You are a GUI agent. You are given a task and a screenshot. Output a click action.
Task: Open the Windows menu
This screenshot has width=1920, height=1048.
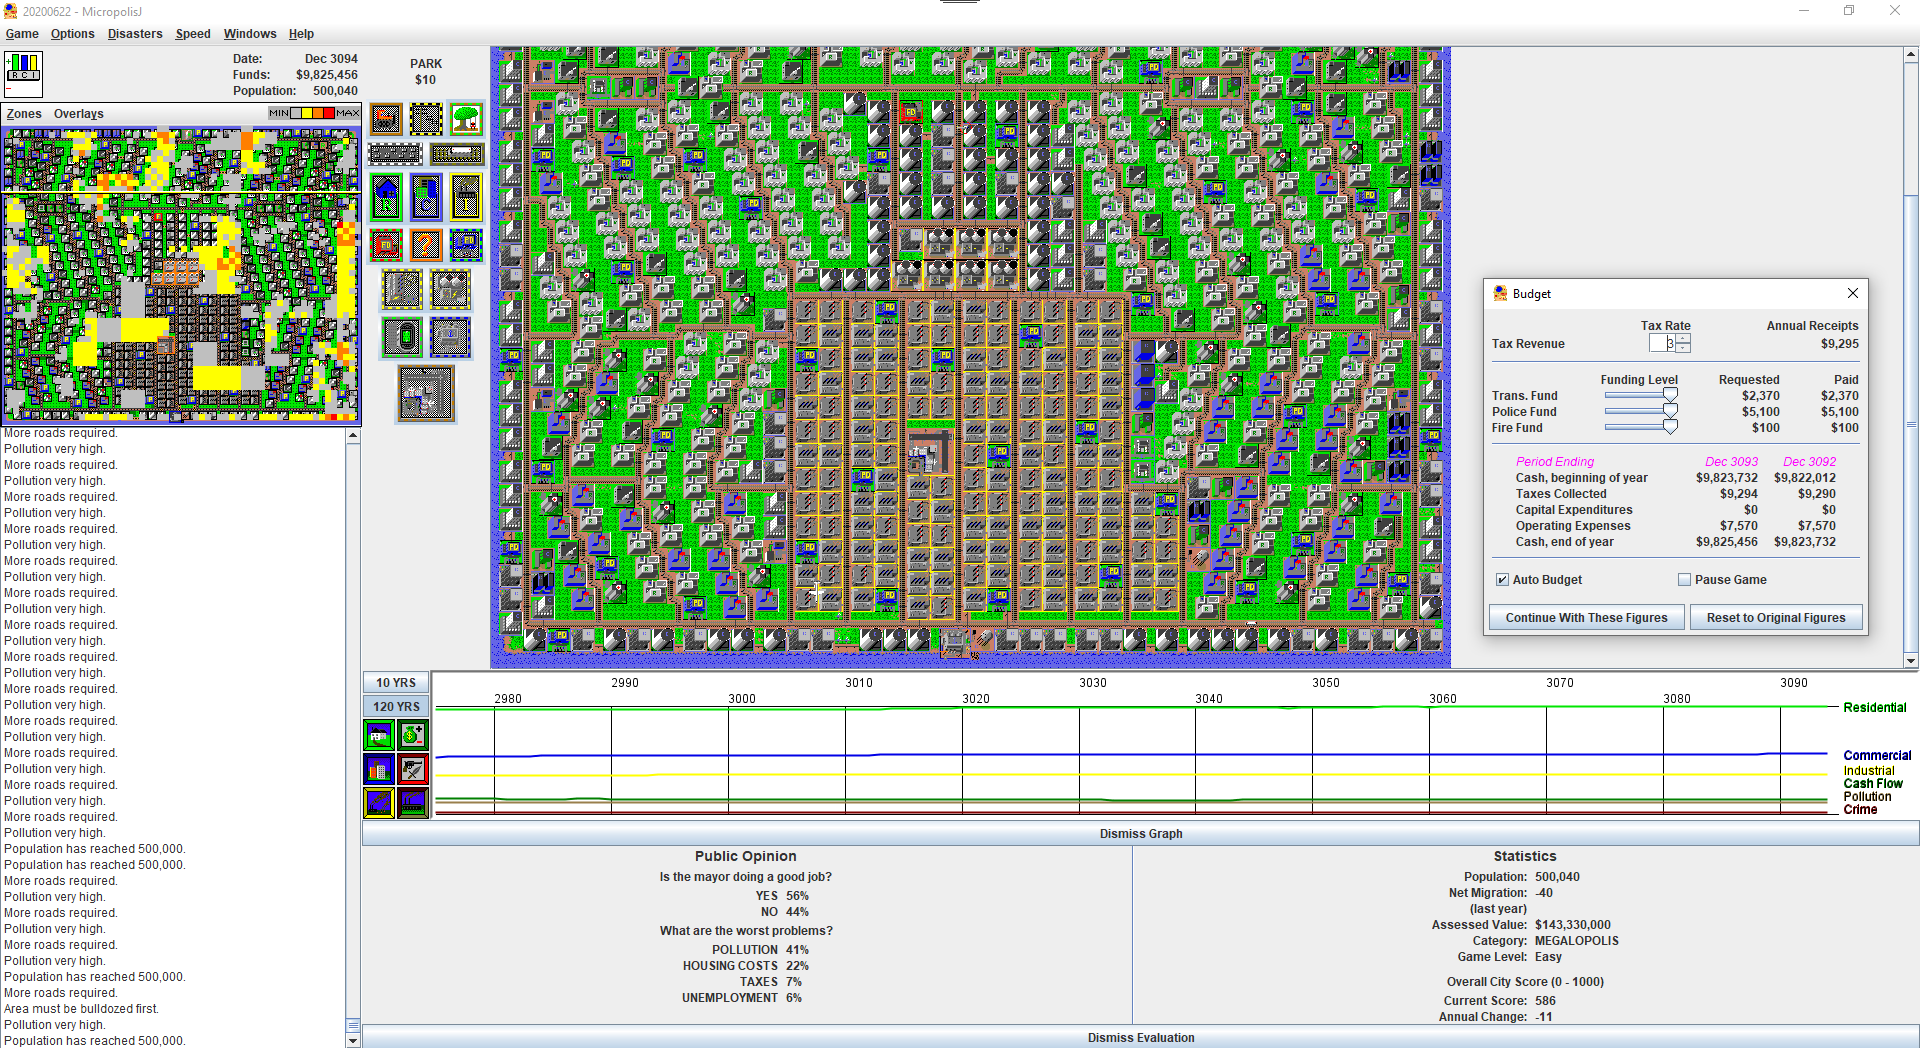[250, 34]
